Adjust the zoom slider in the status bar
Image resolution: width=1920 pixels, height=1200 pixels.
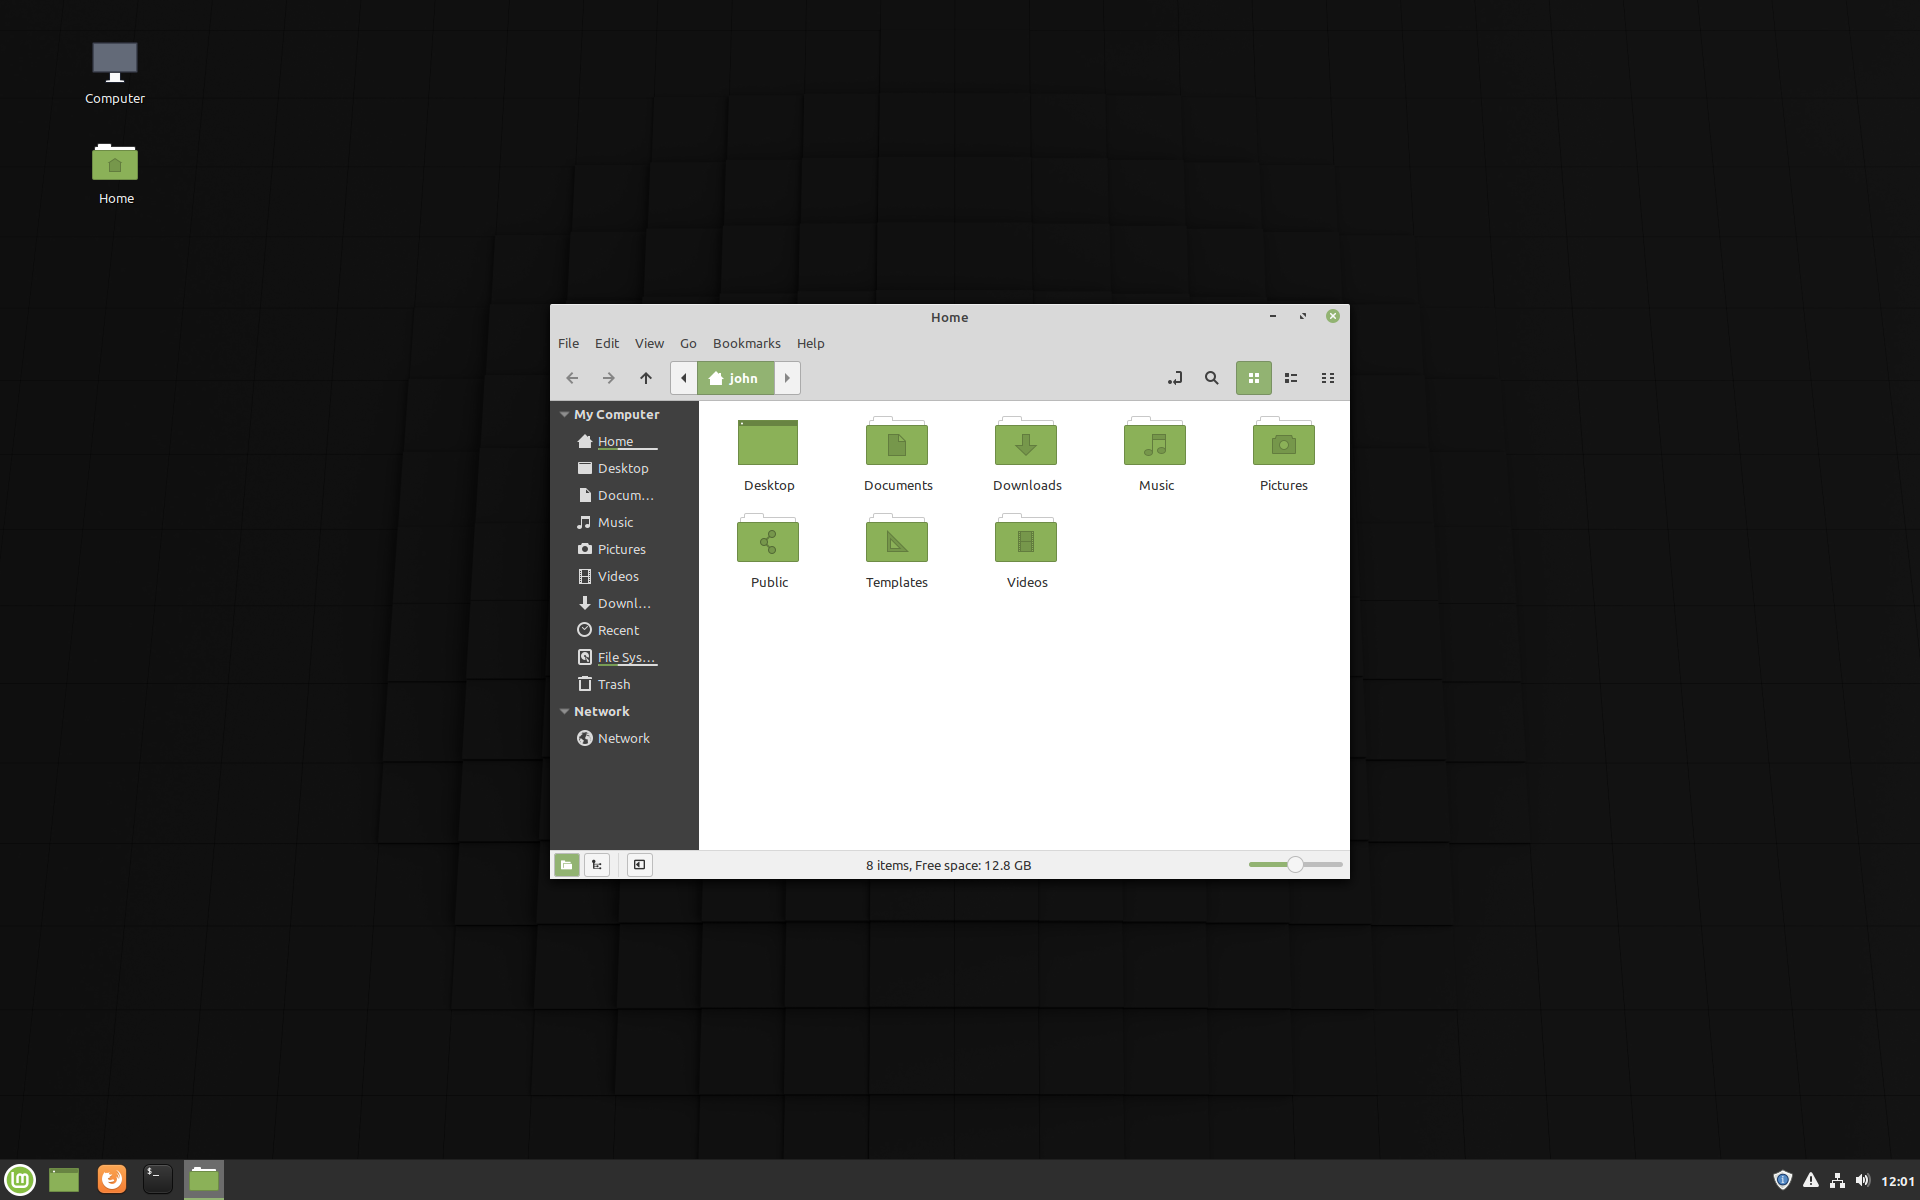click(1295, 863)
